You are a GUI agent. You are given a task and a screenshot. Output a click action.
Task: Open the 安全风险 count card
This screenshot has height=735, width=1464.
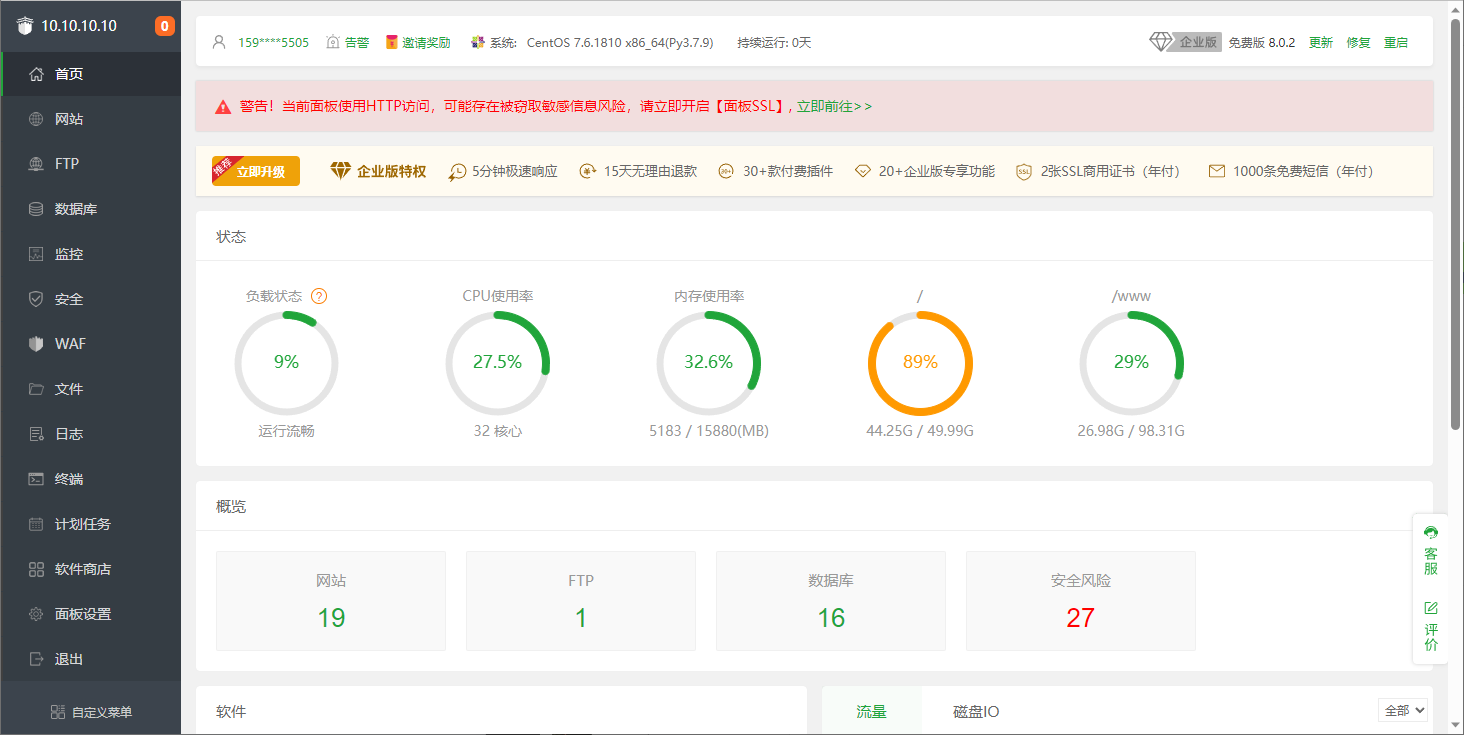[1080, 601]
